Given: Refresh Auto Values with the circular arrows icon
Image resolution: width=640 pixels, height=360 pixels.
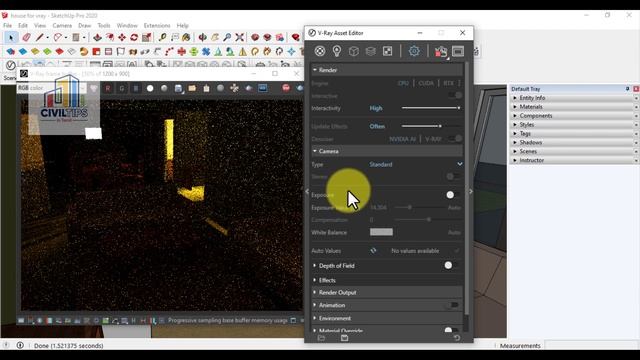Looking at the screenshot, I should pos(373,251).
